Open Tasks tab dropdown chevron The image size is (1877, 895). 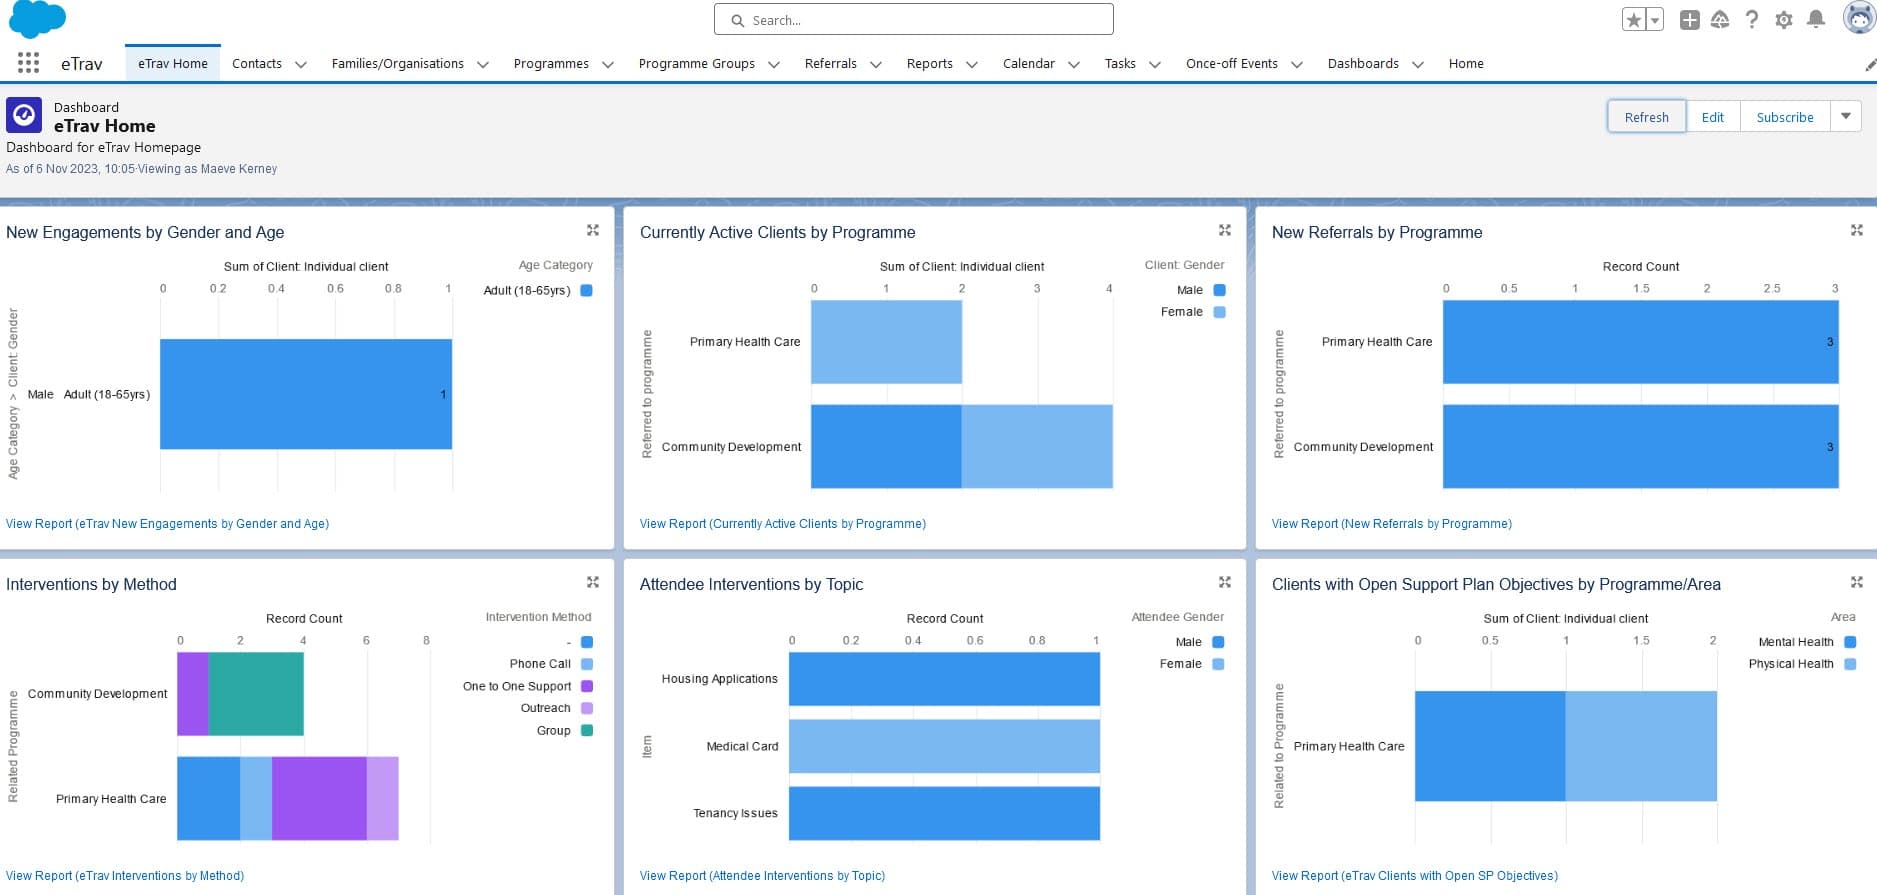click(x=1154, y=64)
